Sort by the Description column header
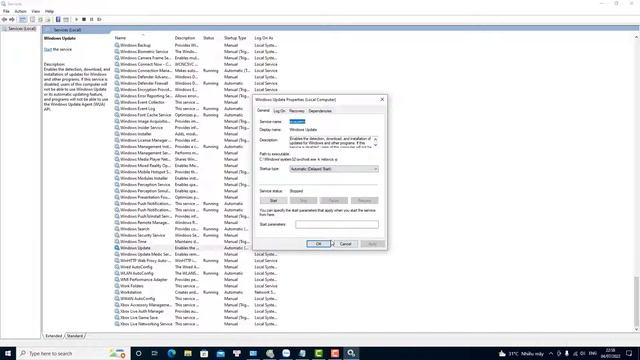Image resolution: width=640 pixels, height=360 pixels. point(185,38)
